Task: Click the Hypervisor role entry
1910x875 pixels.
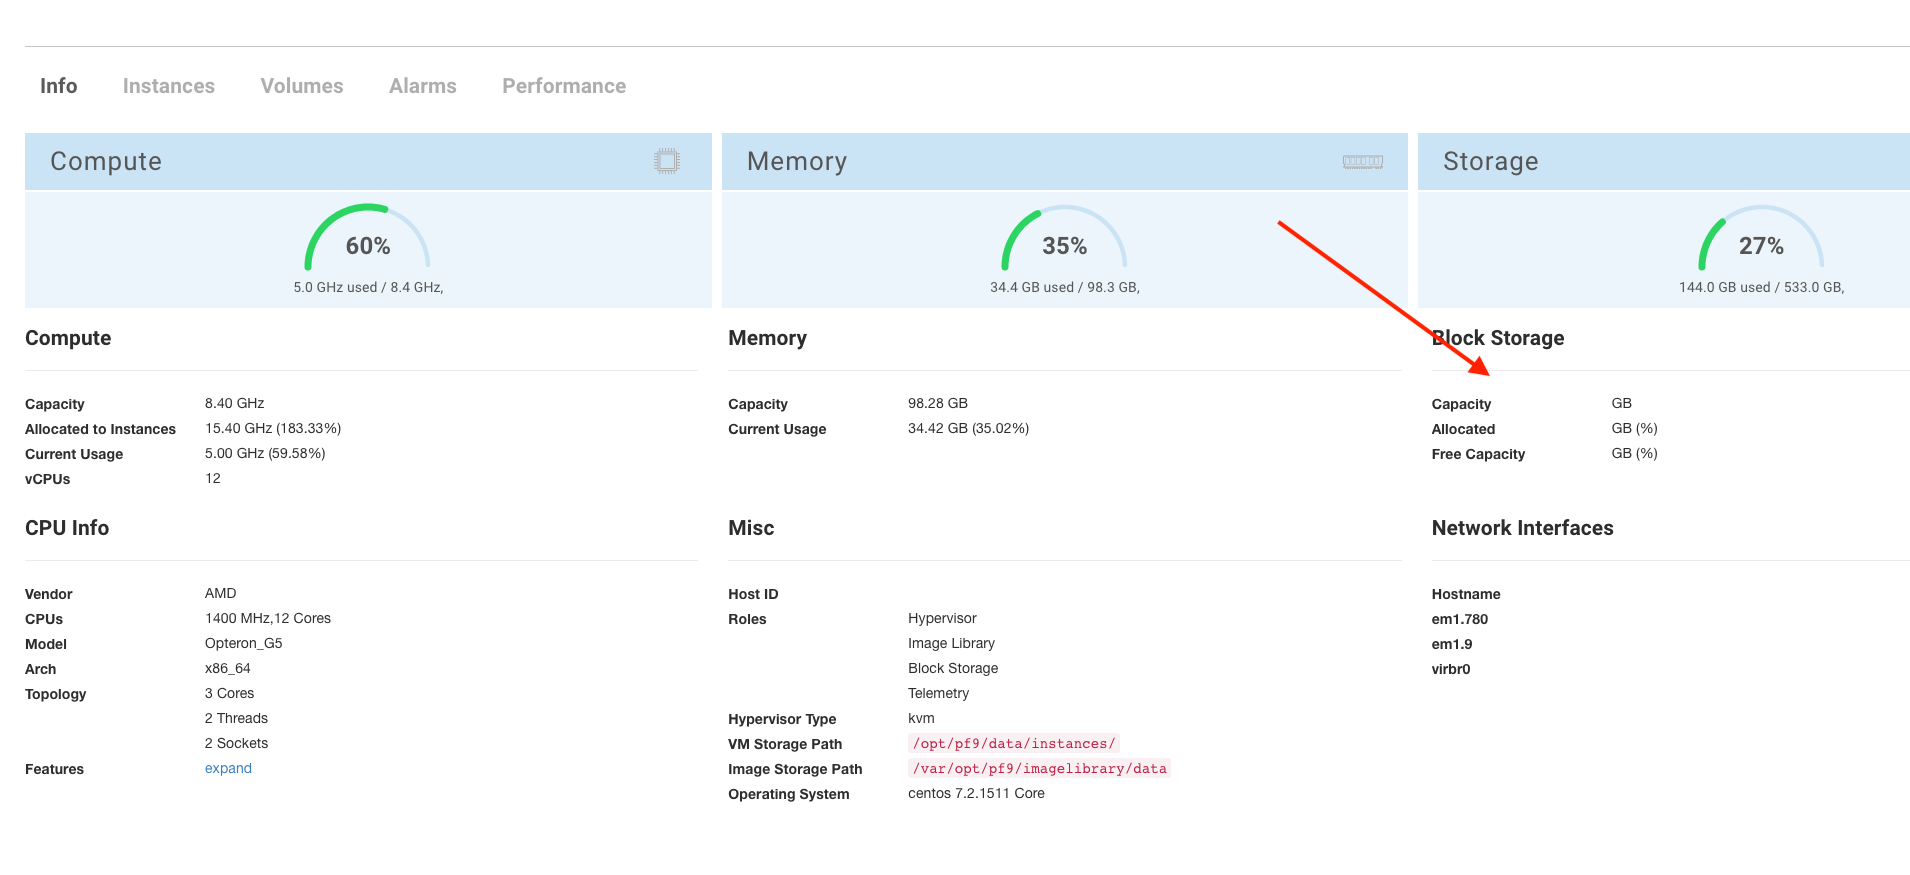Action: tap(942, 618)
